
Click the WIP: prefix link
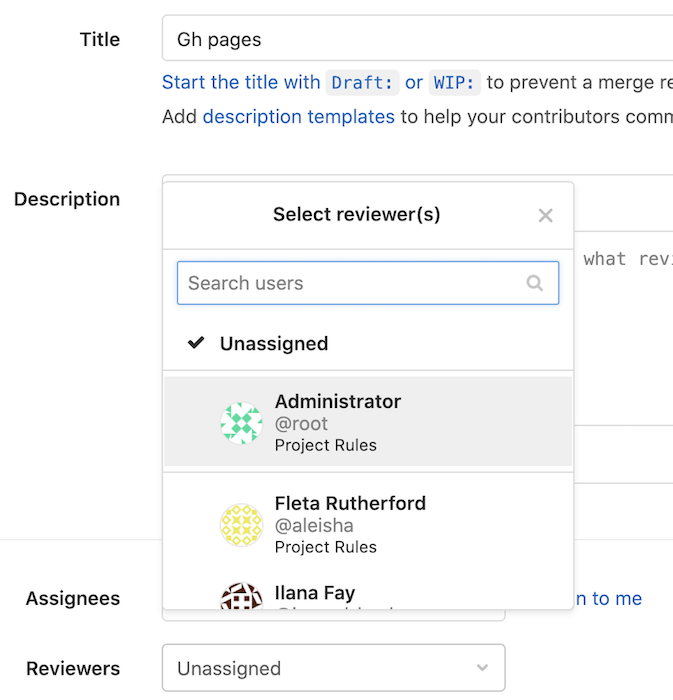click(455, 82)
